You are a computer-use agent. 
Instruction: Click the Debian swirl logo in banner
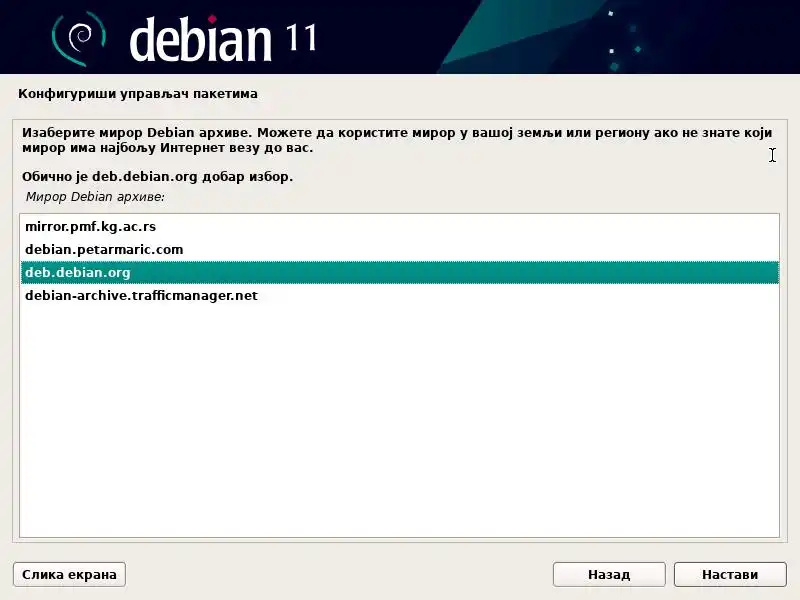[79, 38]
